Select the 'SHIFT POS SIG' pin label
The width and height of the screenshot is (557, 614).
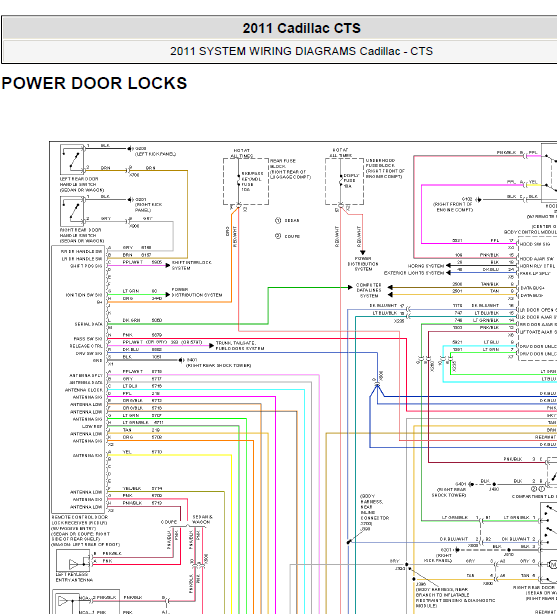86,266
